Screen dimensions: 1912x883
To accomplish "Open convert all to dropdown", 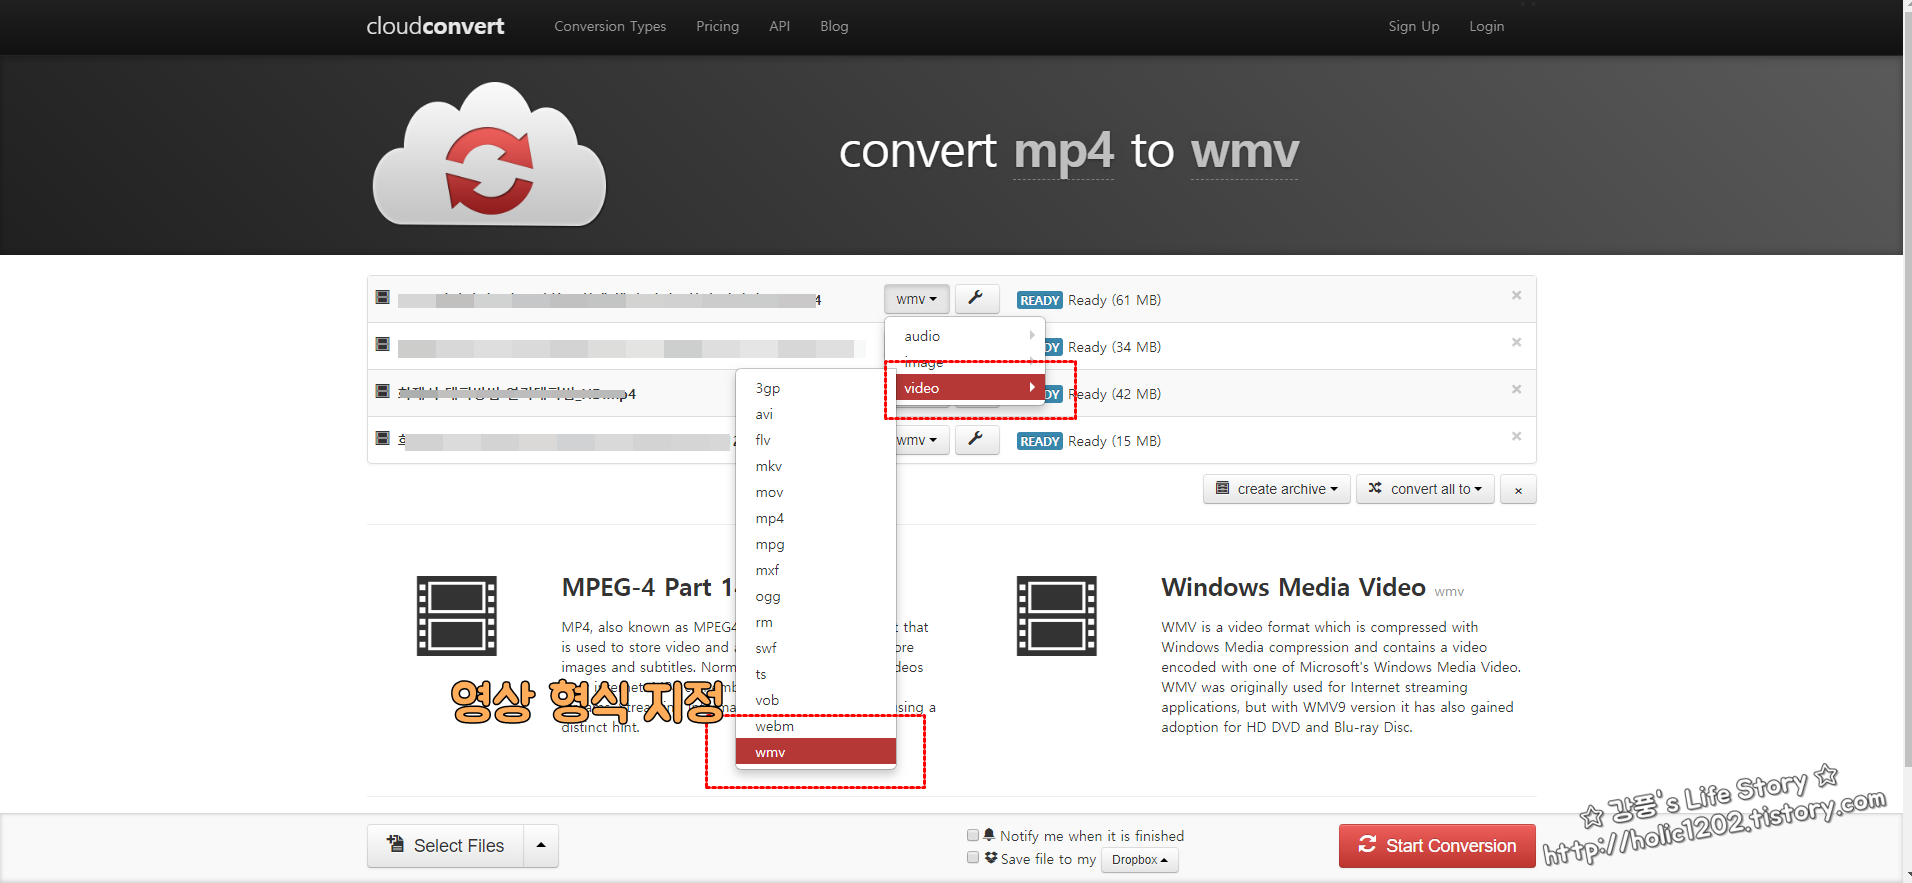I will pyautogui.click(x=1426, y=489).
